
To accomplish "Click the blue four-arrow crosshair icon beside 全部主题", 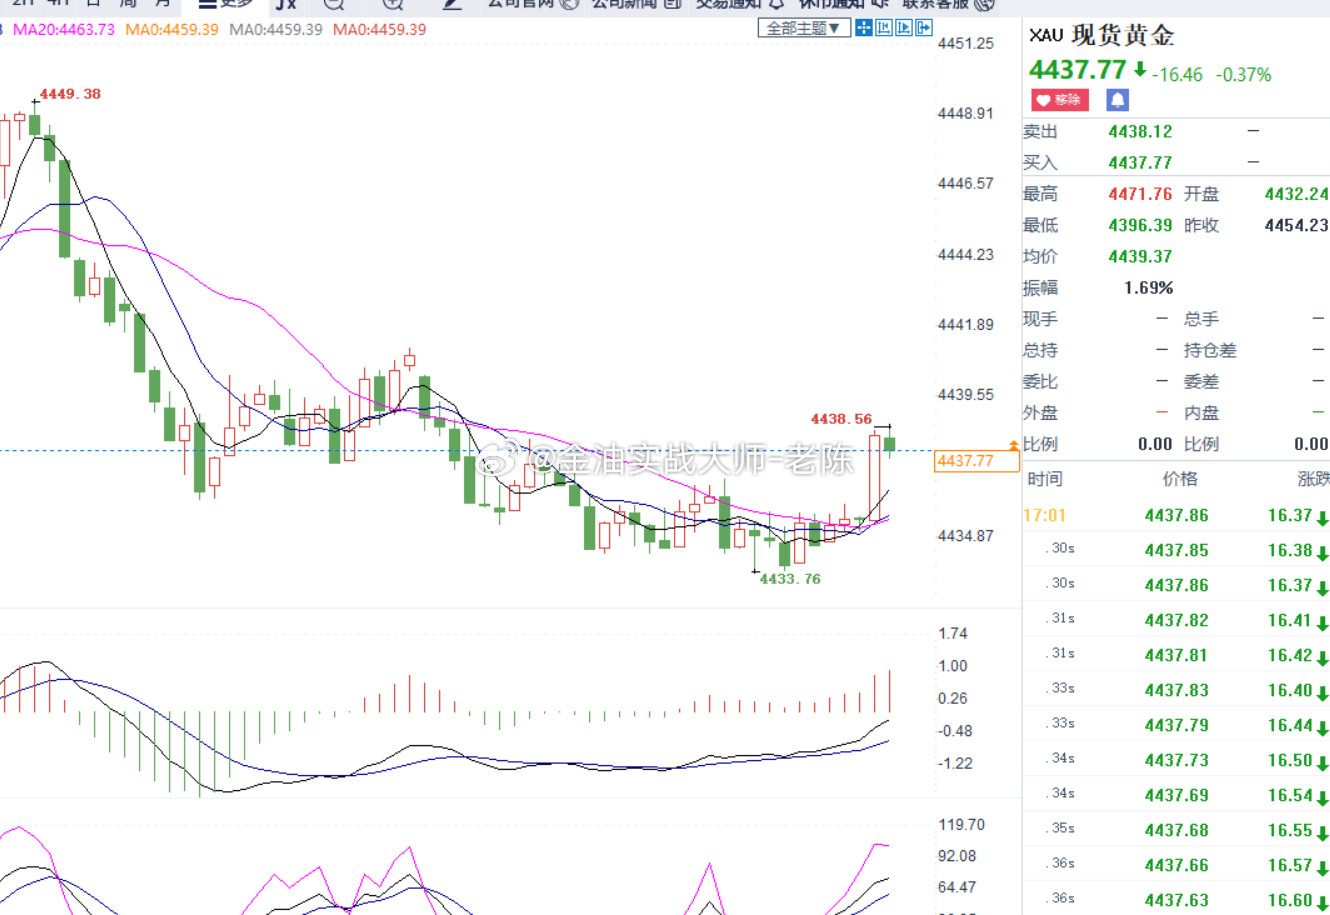I will (863, 28).
